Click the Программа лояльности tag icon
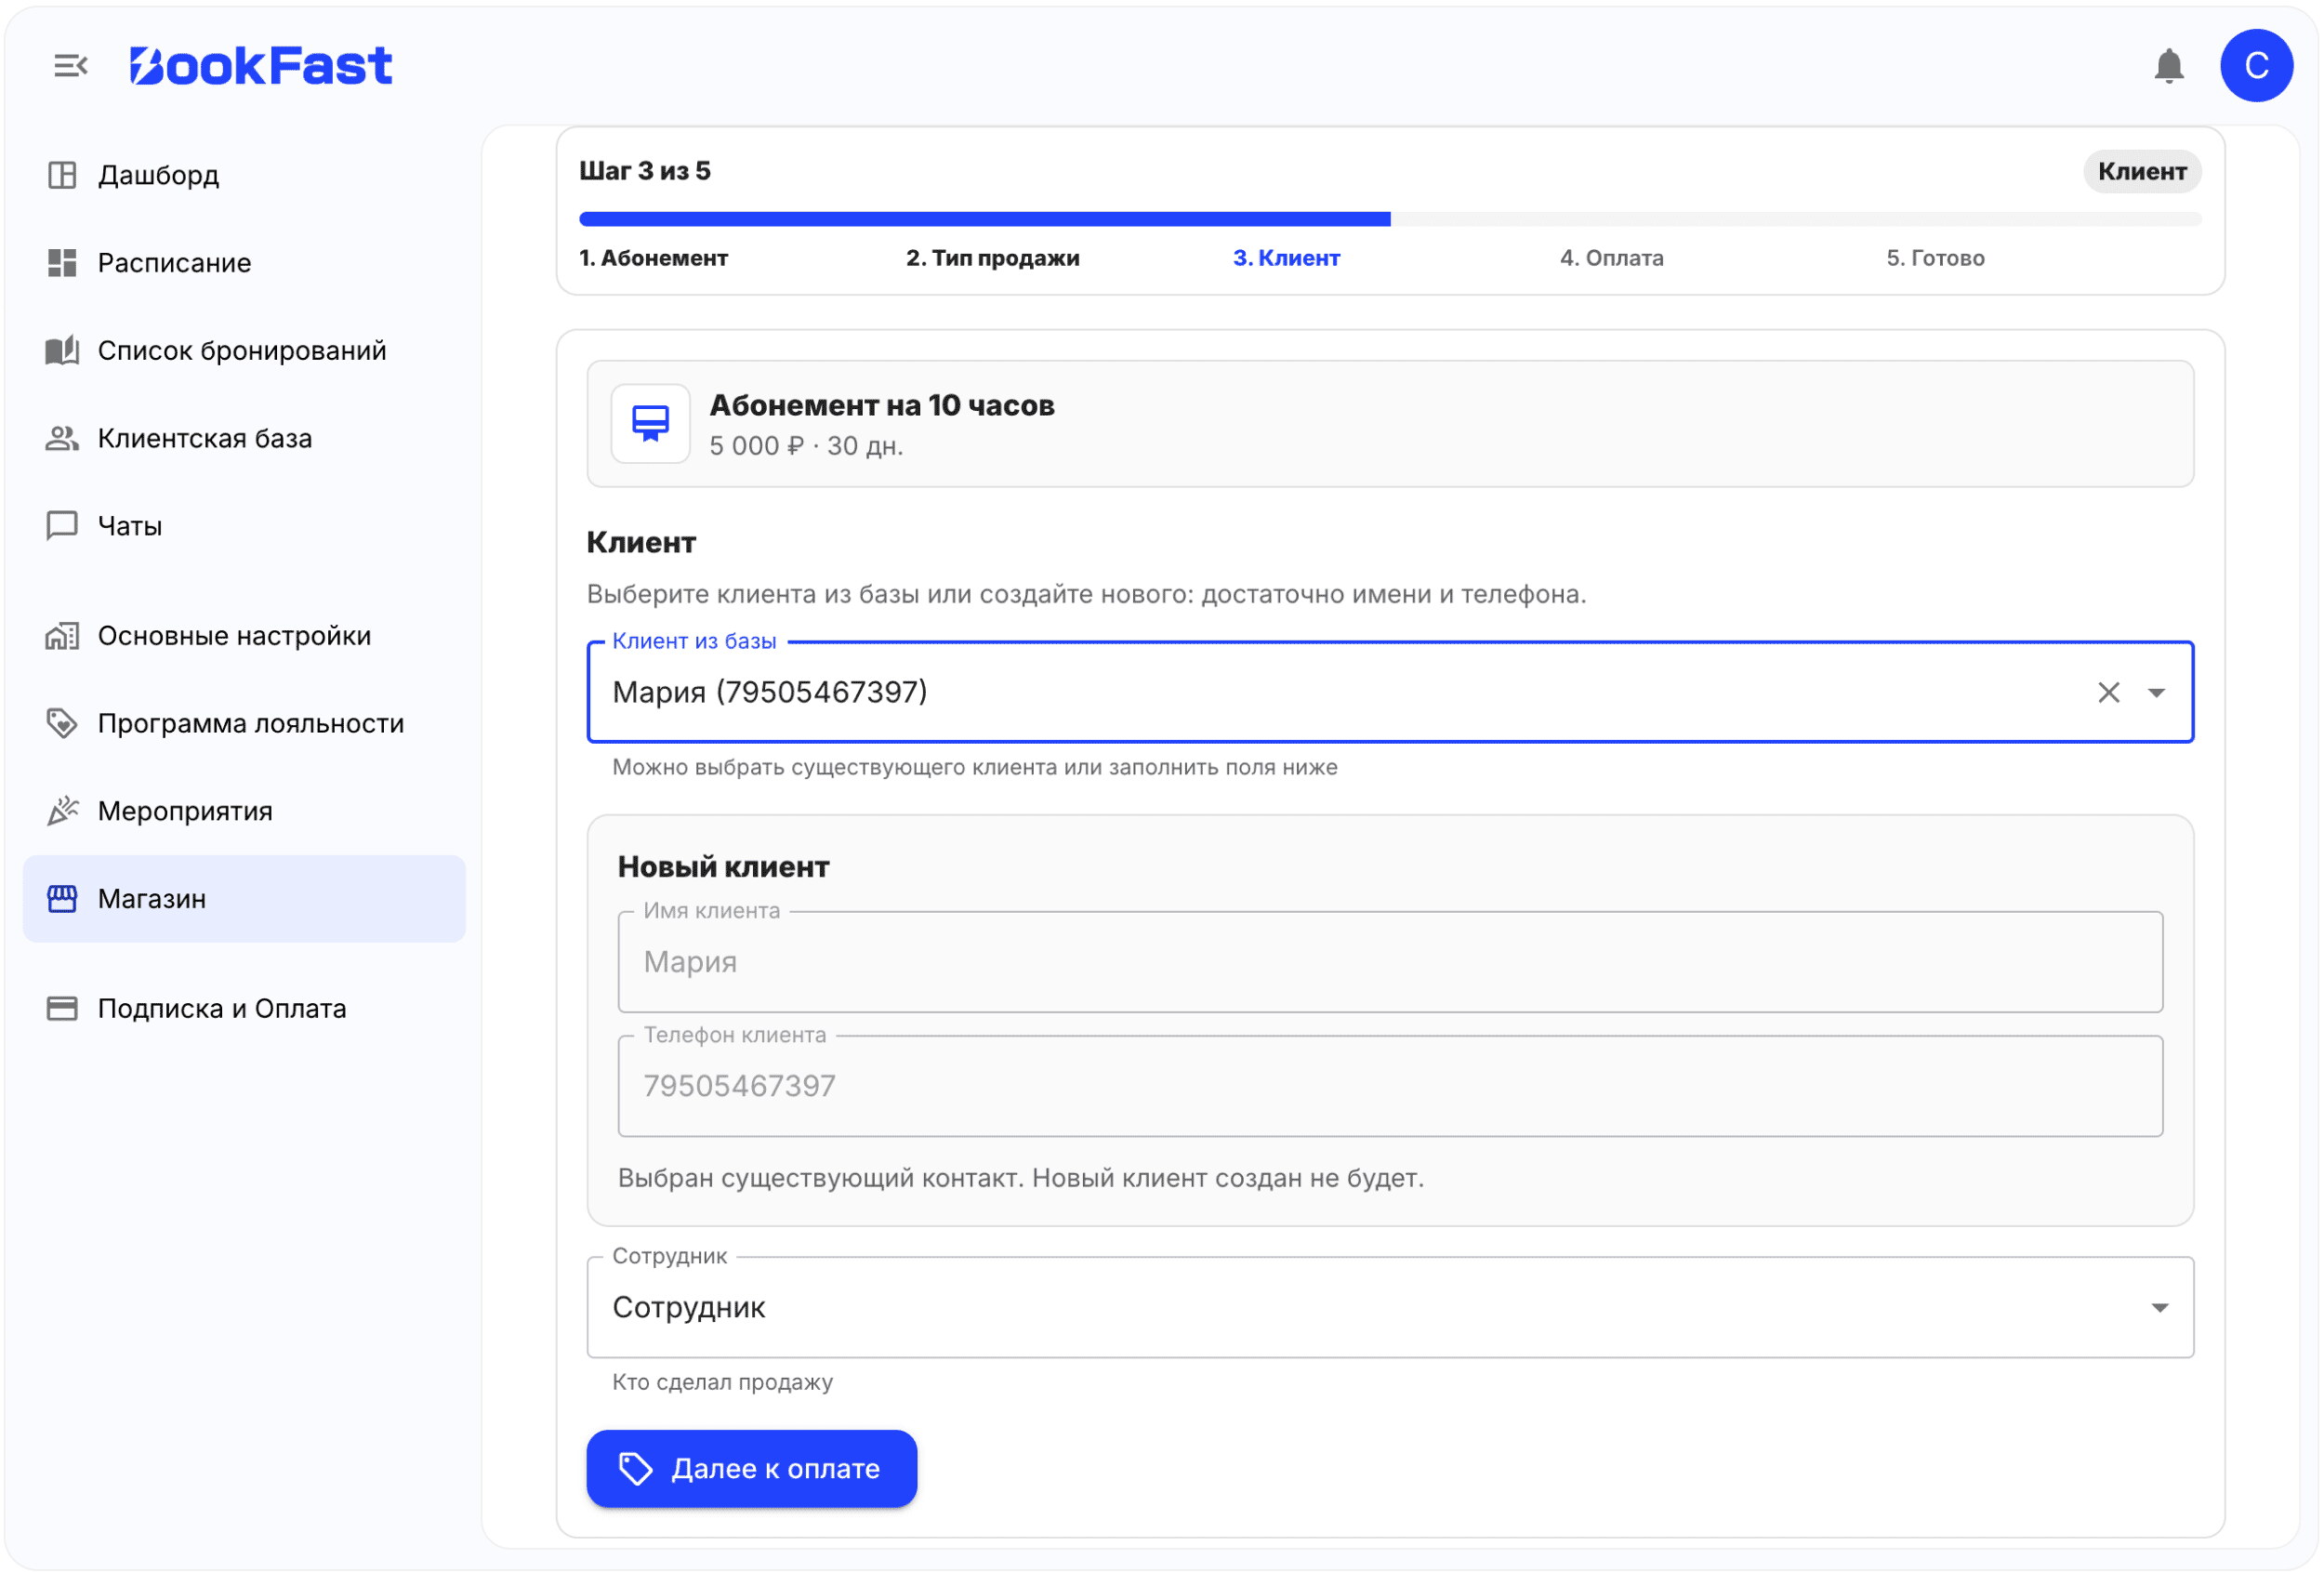This screenshot has height=1572, width=2324. (62, 723)
